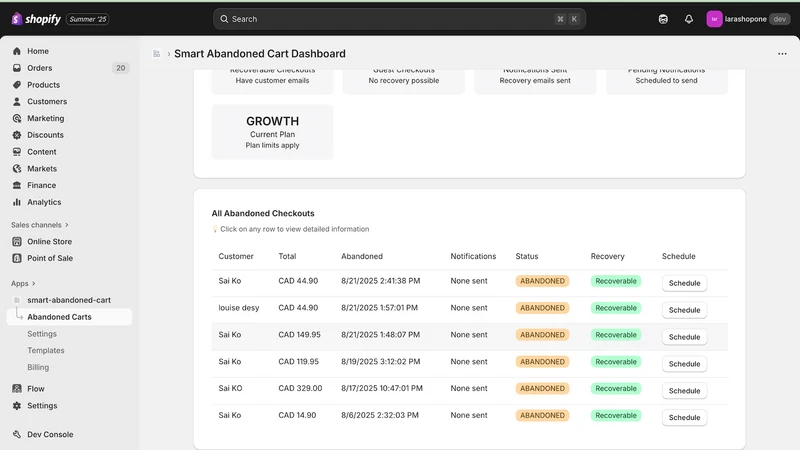
Task: Open the Billing subpage
Action: tap(38, 367)
